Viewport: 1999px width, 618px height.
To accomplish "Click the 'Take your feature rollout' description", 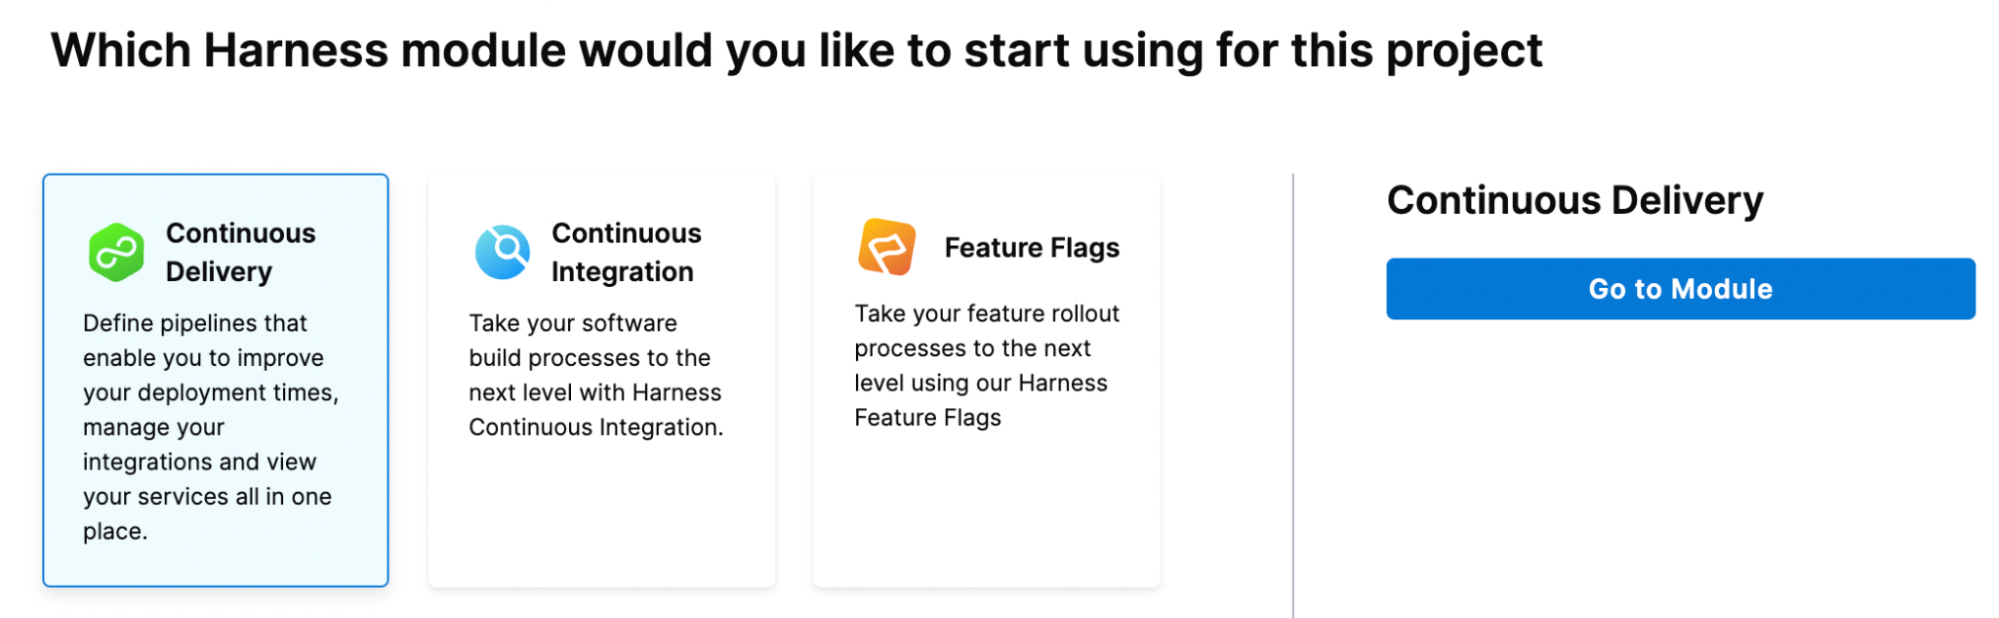I will [x=985, y=365].
